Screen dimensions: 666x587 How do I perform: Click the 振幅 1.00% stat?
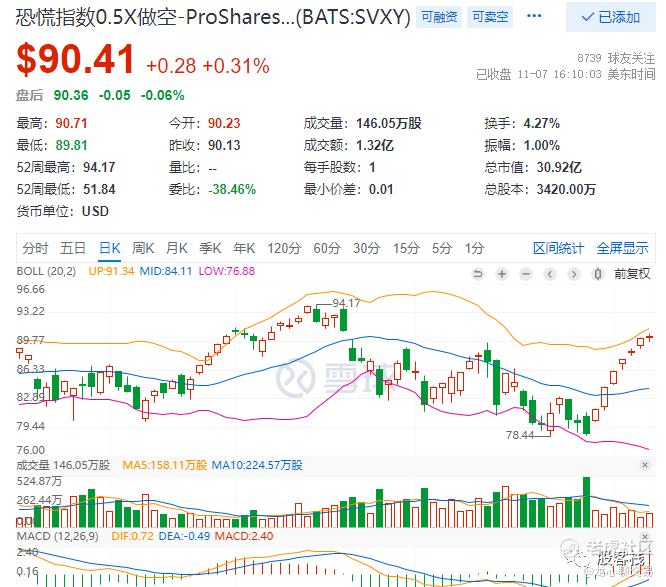point(522,146)
